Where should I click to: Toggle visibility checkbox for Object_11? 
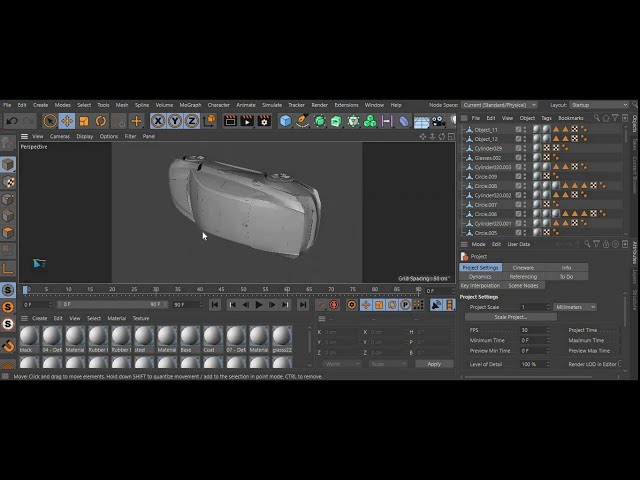coord(518,129)
